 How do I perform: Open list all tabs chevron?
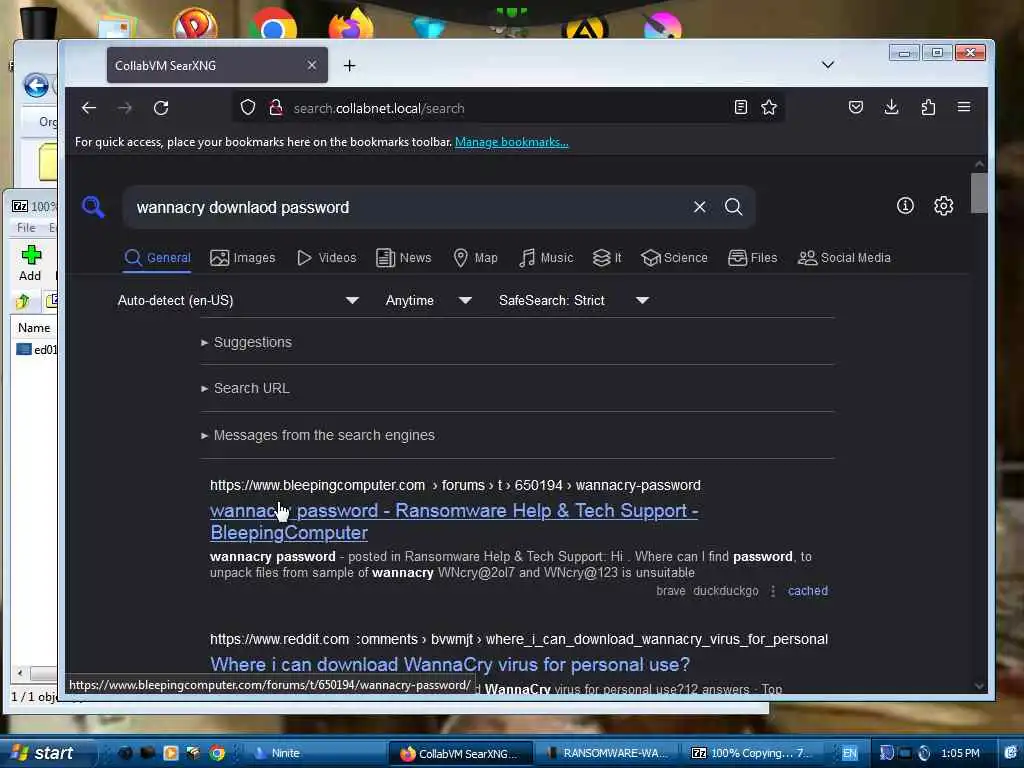point(827,65)
